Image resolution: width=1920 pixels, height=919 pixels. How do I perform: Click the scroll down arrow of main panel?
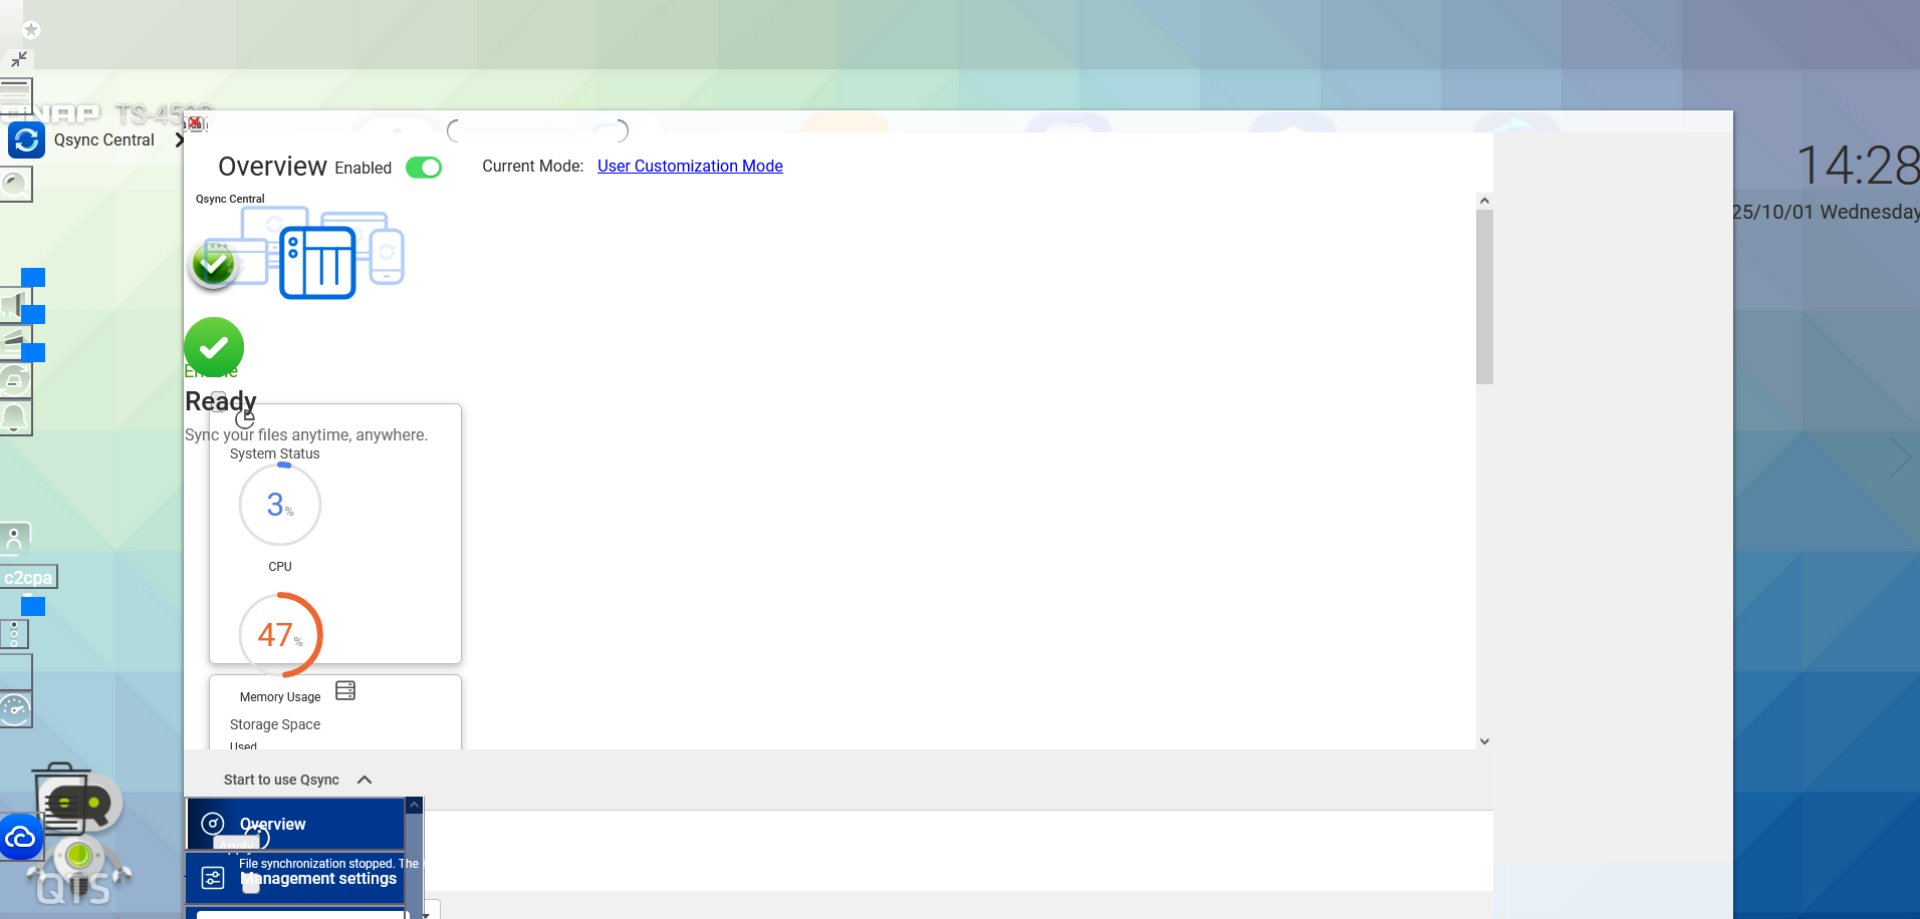click(x=1485, y=741)
